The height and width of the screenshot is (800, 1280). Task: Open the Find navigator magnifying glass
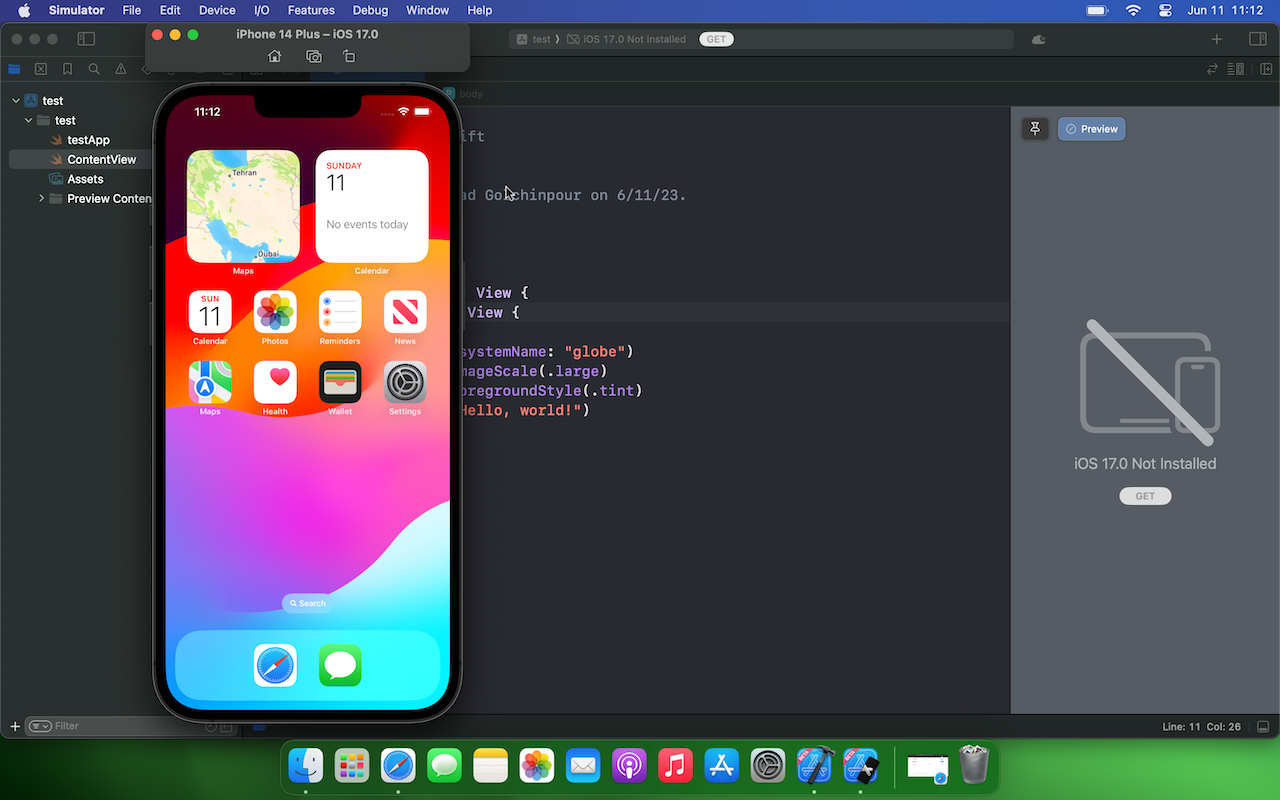[93, 69]
